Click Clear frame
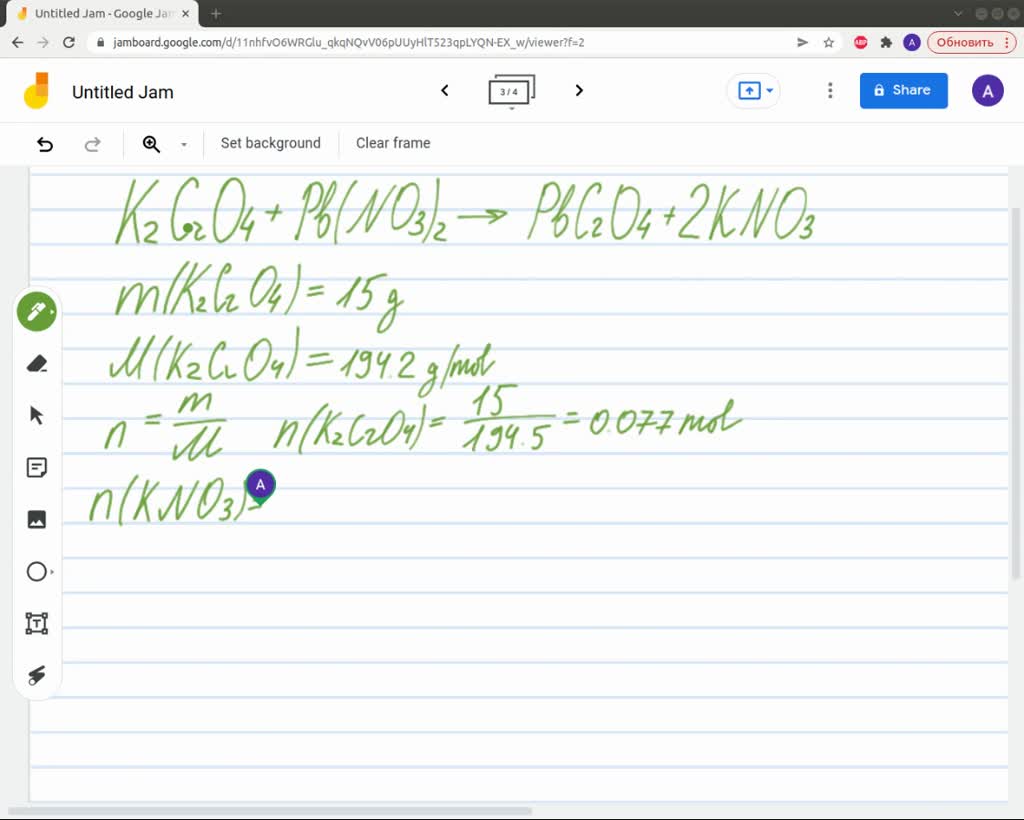Screen dimensions: 1024x820 [x=392, y=143]
